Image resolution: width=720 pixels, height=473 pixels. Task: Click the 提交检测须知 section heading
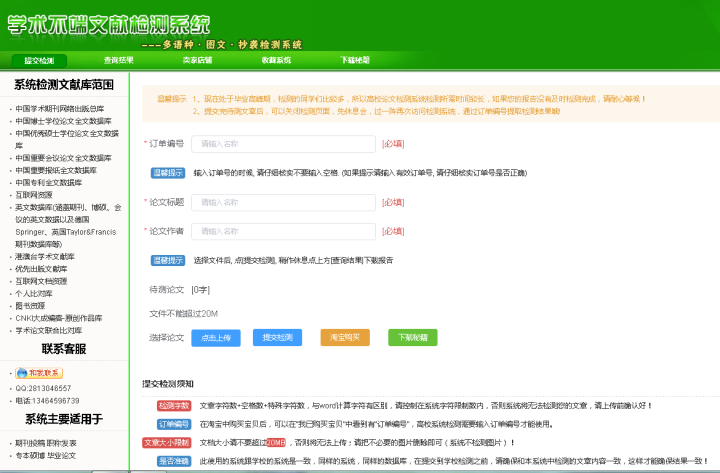(x=168, y=384)
